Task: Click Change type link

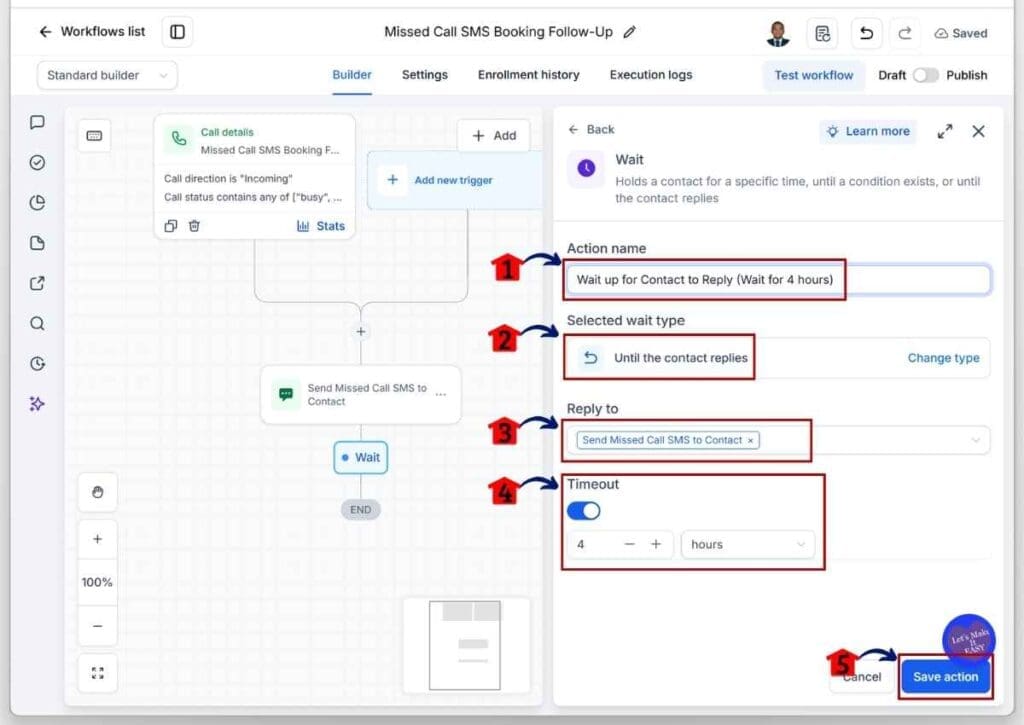Action: pos(943,358)
